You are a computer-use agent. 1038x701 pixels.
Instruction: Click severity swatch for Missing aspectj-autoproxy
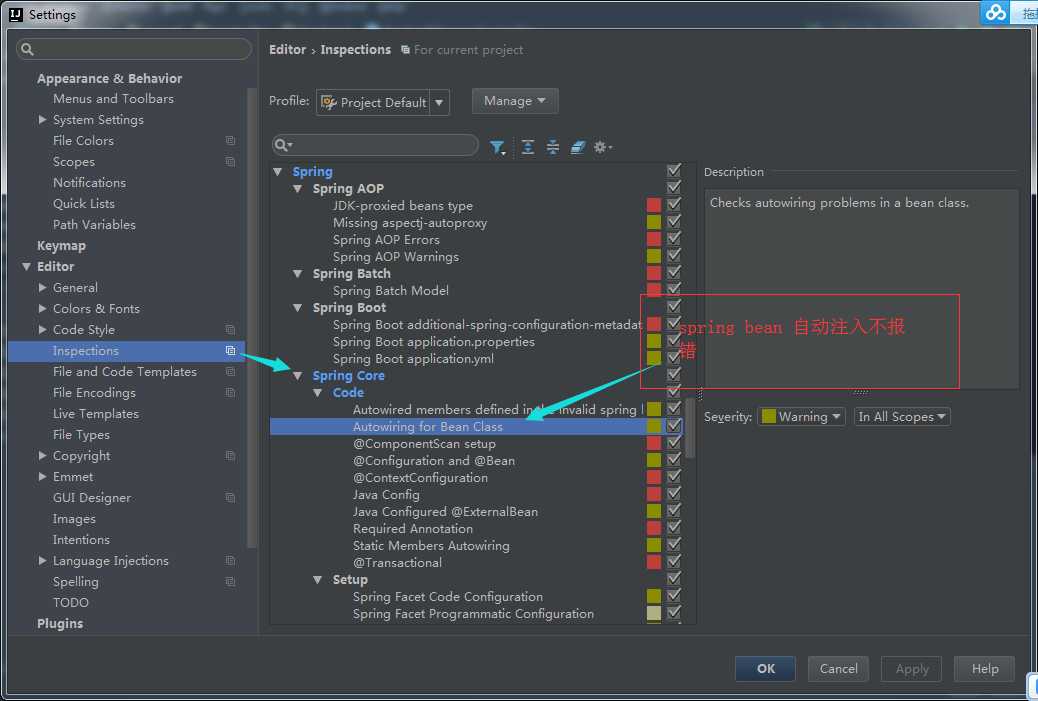click(654, 222)
